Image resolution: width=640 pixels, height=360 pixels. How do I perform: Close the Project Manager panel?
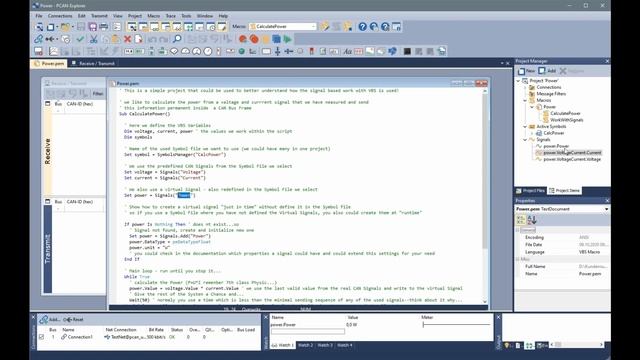click(x=607, y=61)
